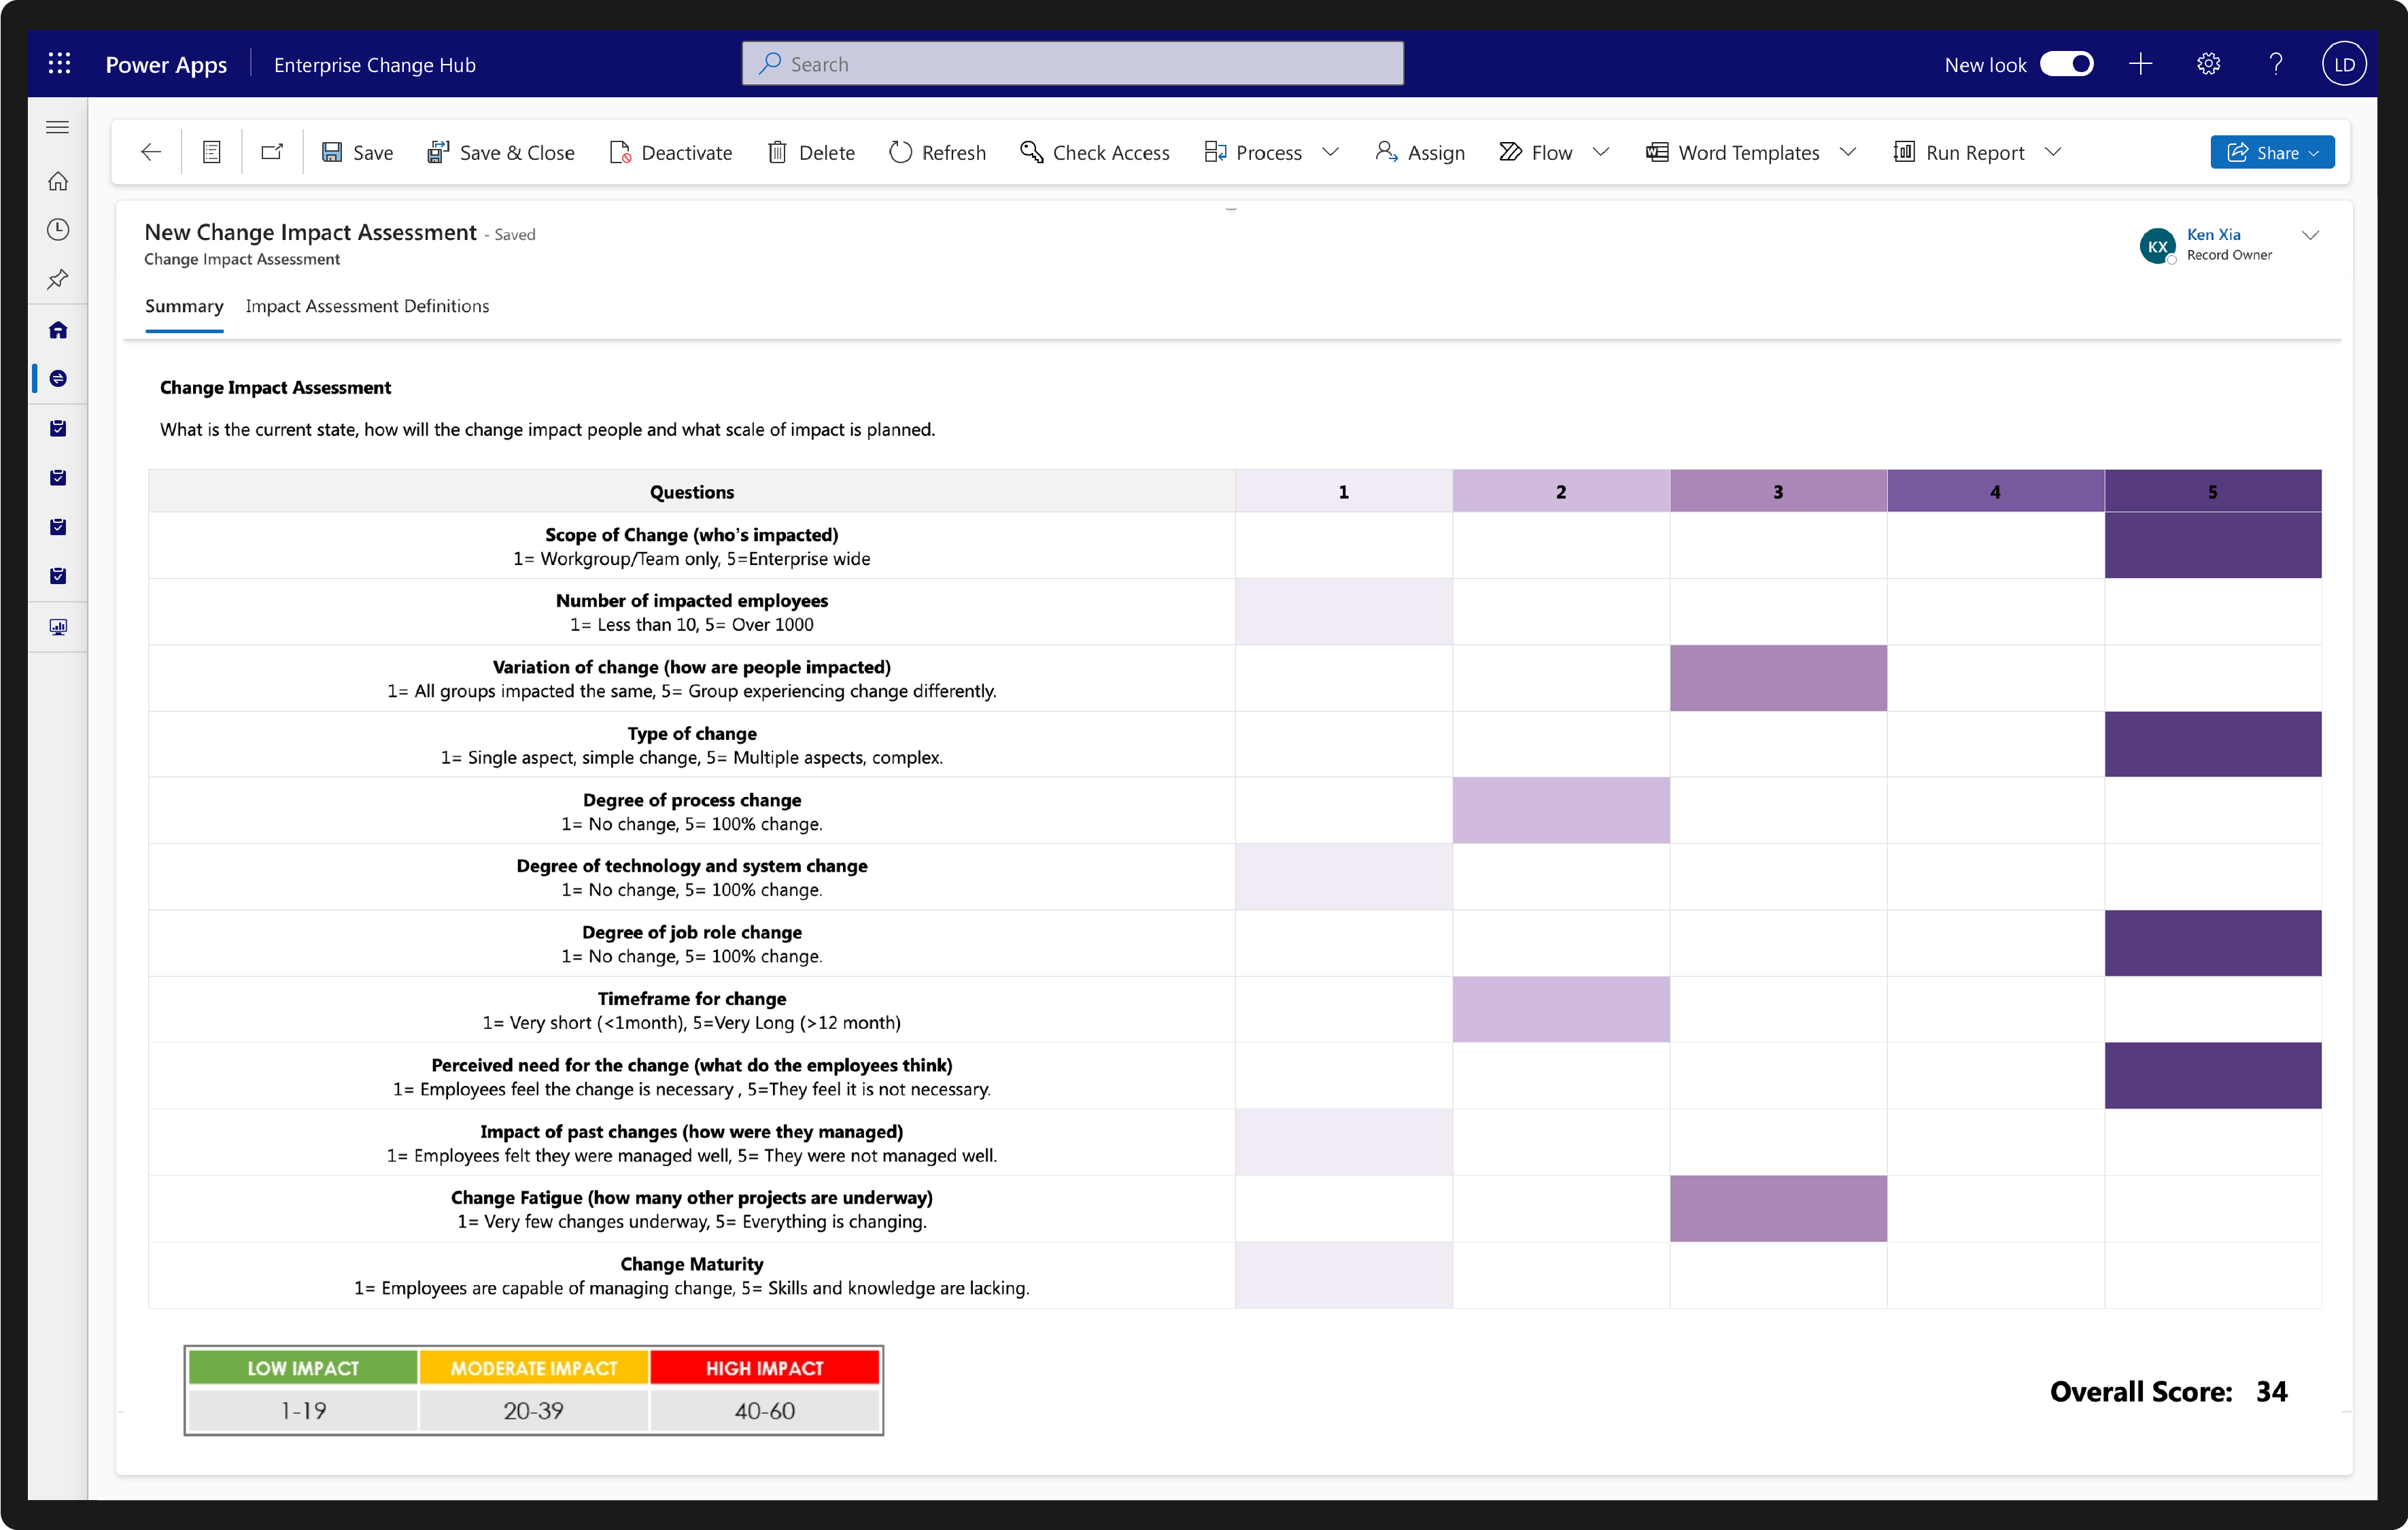Click the Settings gear icon

coord(2208,64)
